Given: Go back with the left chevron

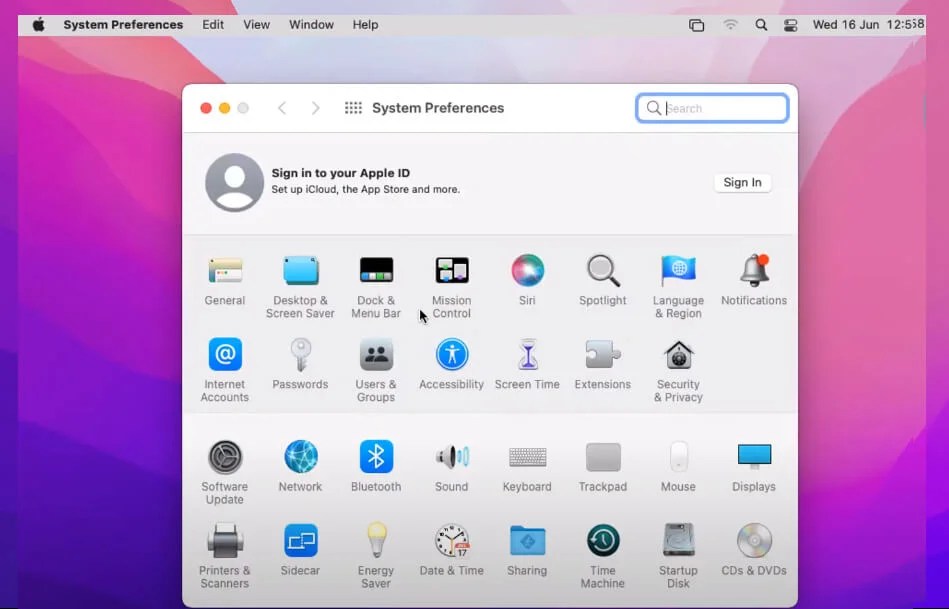Looking at the screenshot, I should [282, 108].
